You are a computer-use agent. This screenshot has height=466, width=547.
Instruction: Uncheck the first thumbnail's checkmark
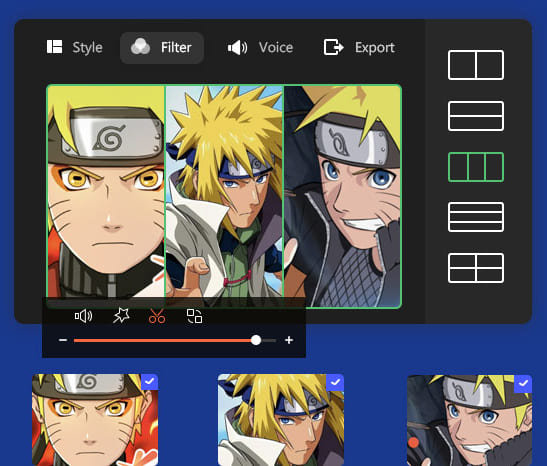[150, 382]
